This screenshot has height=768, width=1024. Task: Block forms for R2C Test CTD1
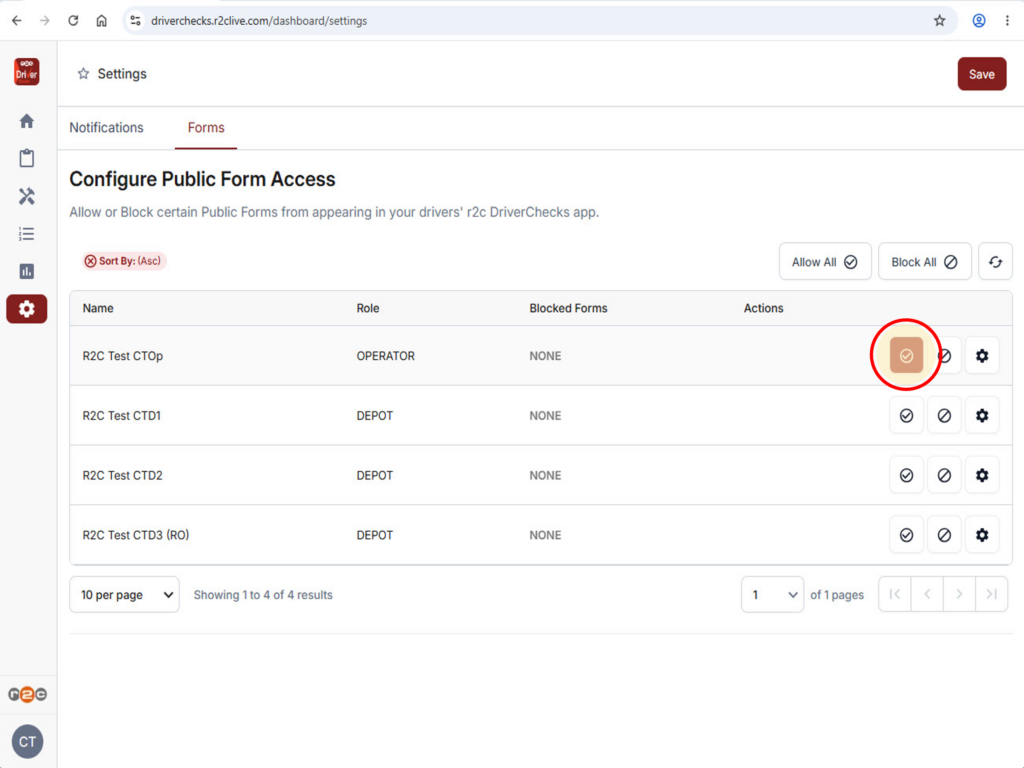coord(944,415)
